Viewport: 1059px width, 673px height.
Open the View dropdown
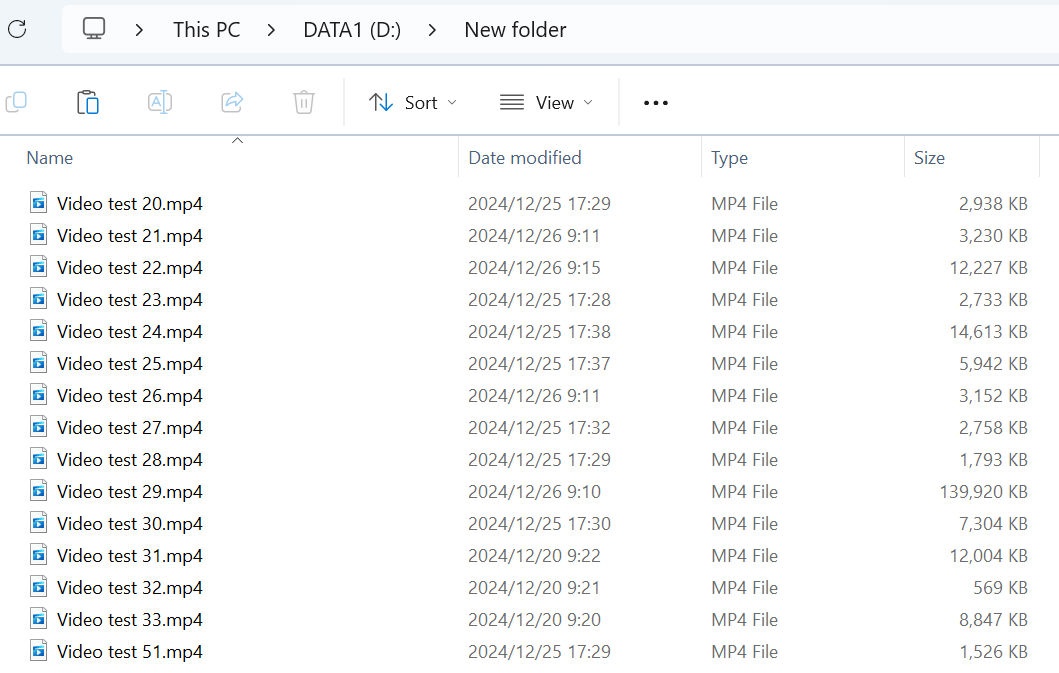click(546, 103)
